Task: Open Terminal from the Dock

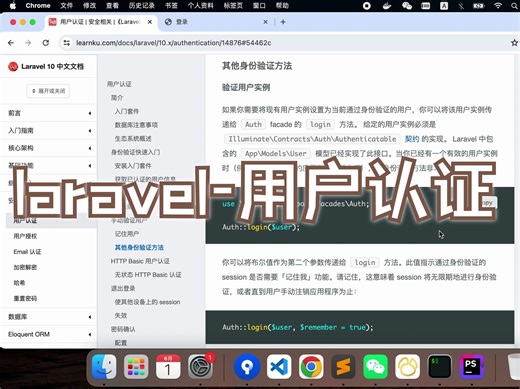Action: (439, 367)
